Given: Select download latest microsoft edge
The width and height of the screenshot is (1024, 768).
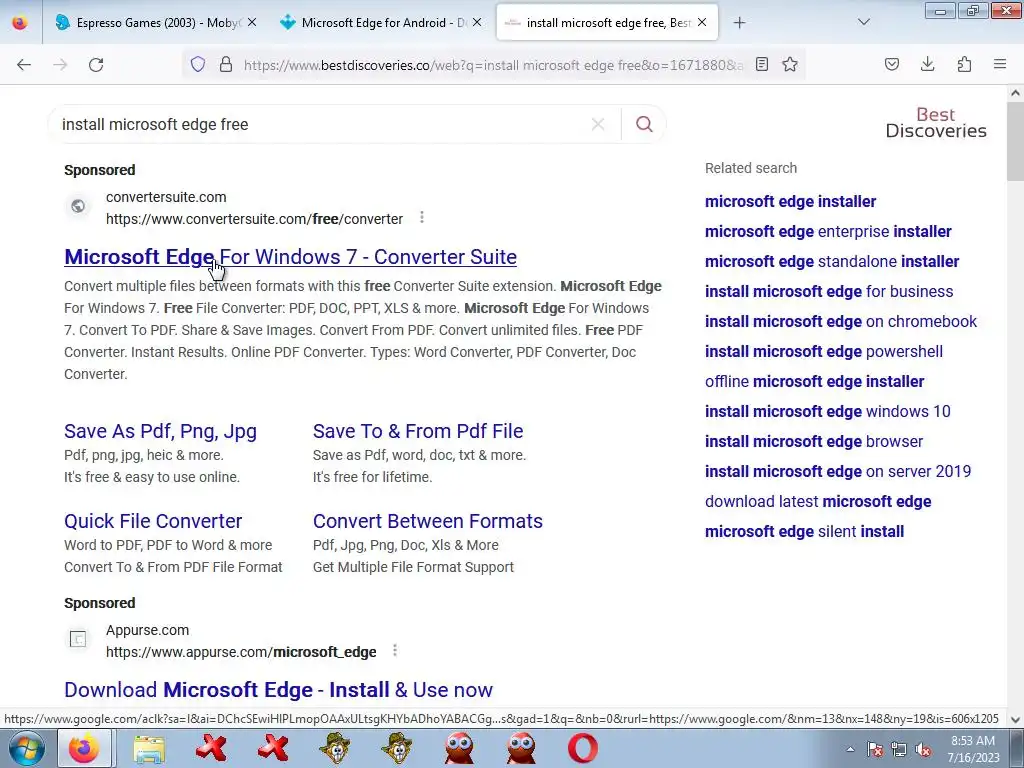Looking at the screenshot, I should [818, 502].
